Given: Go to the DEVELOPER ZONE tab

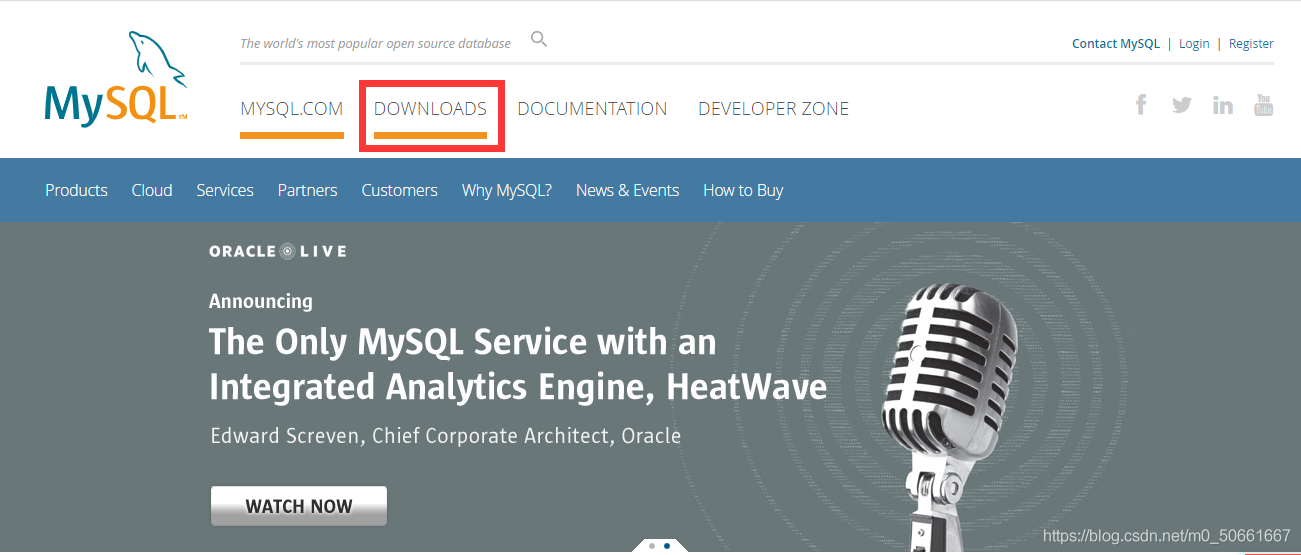Looking at the screenshot, I should click(773, 109).
